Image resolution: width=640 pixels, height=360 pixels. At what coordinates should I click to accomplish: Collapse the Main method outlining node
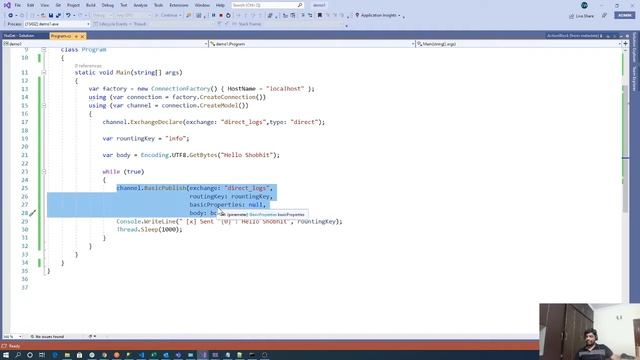tap(44, 72)
